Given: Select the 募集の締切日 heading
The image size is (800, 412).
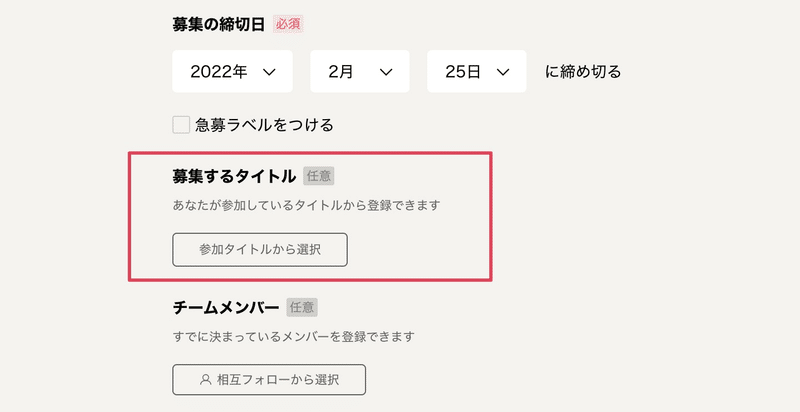Looking at the screenshot, I should coord(218,24).
